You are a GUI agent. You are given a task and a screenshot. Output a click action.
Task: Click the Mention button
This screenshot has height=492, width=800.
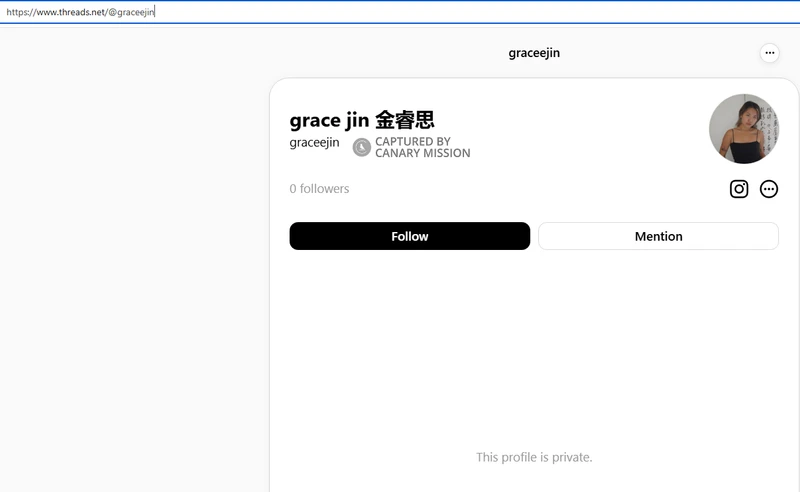[658, 236]
